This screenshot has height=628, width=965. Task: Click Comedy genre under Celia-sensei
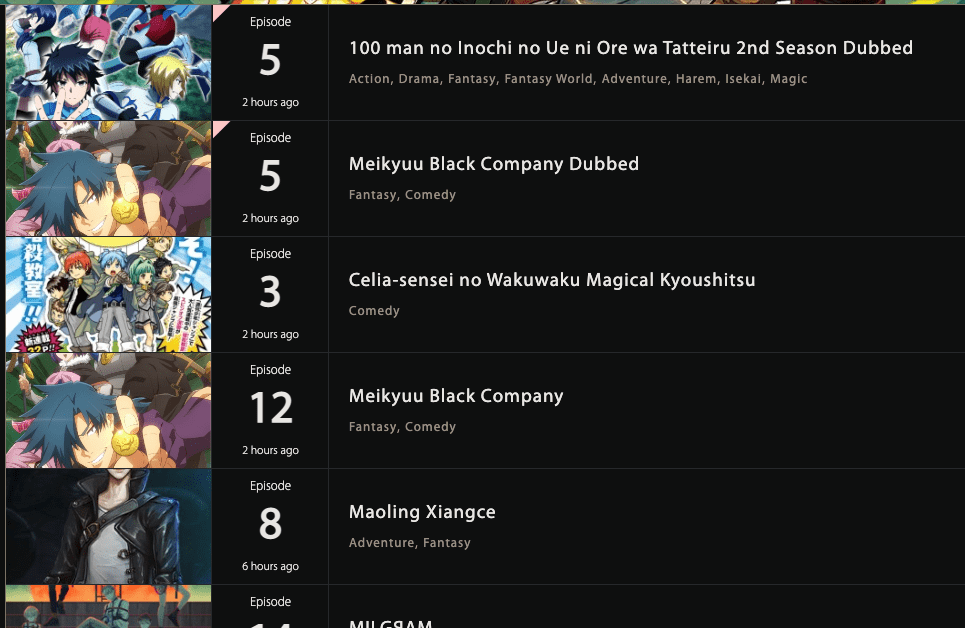374,311
